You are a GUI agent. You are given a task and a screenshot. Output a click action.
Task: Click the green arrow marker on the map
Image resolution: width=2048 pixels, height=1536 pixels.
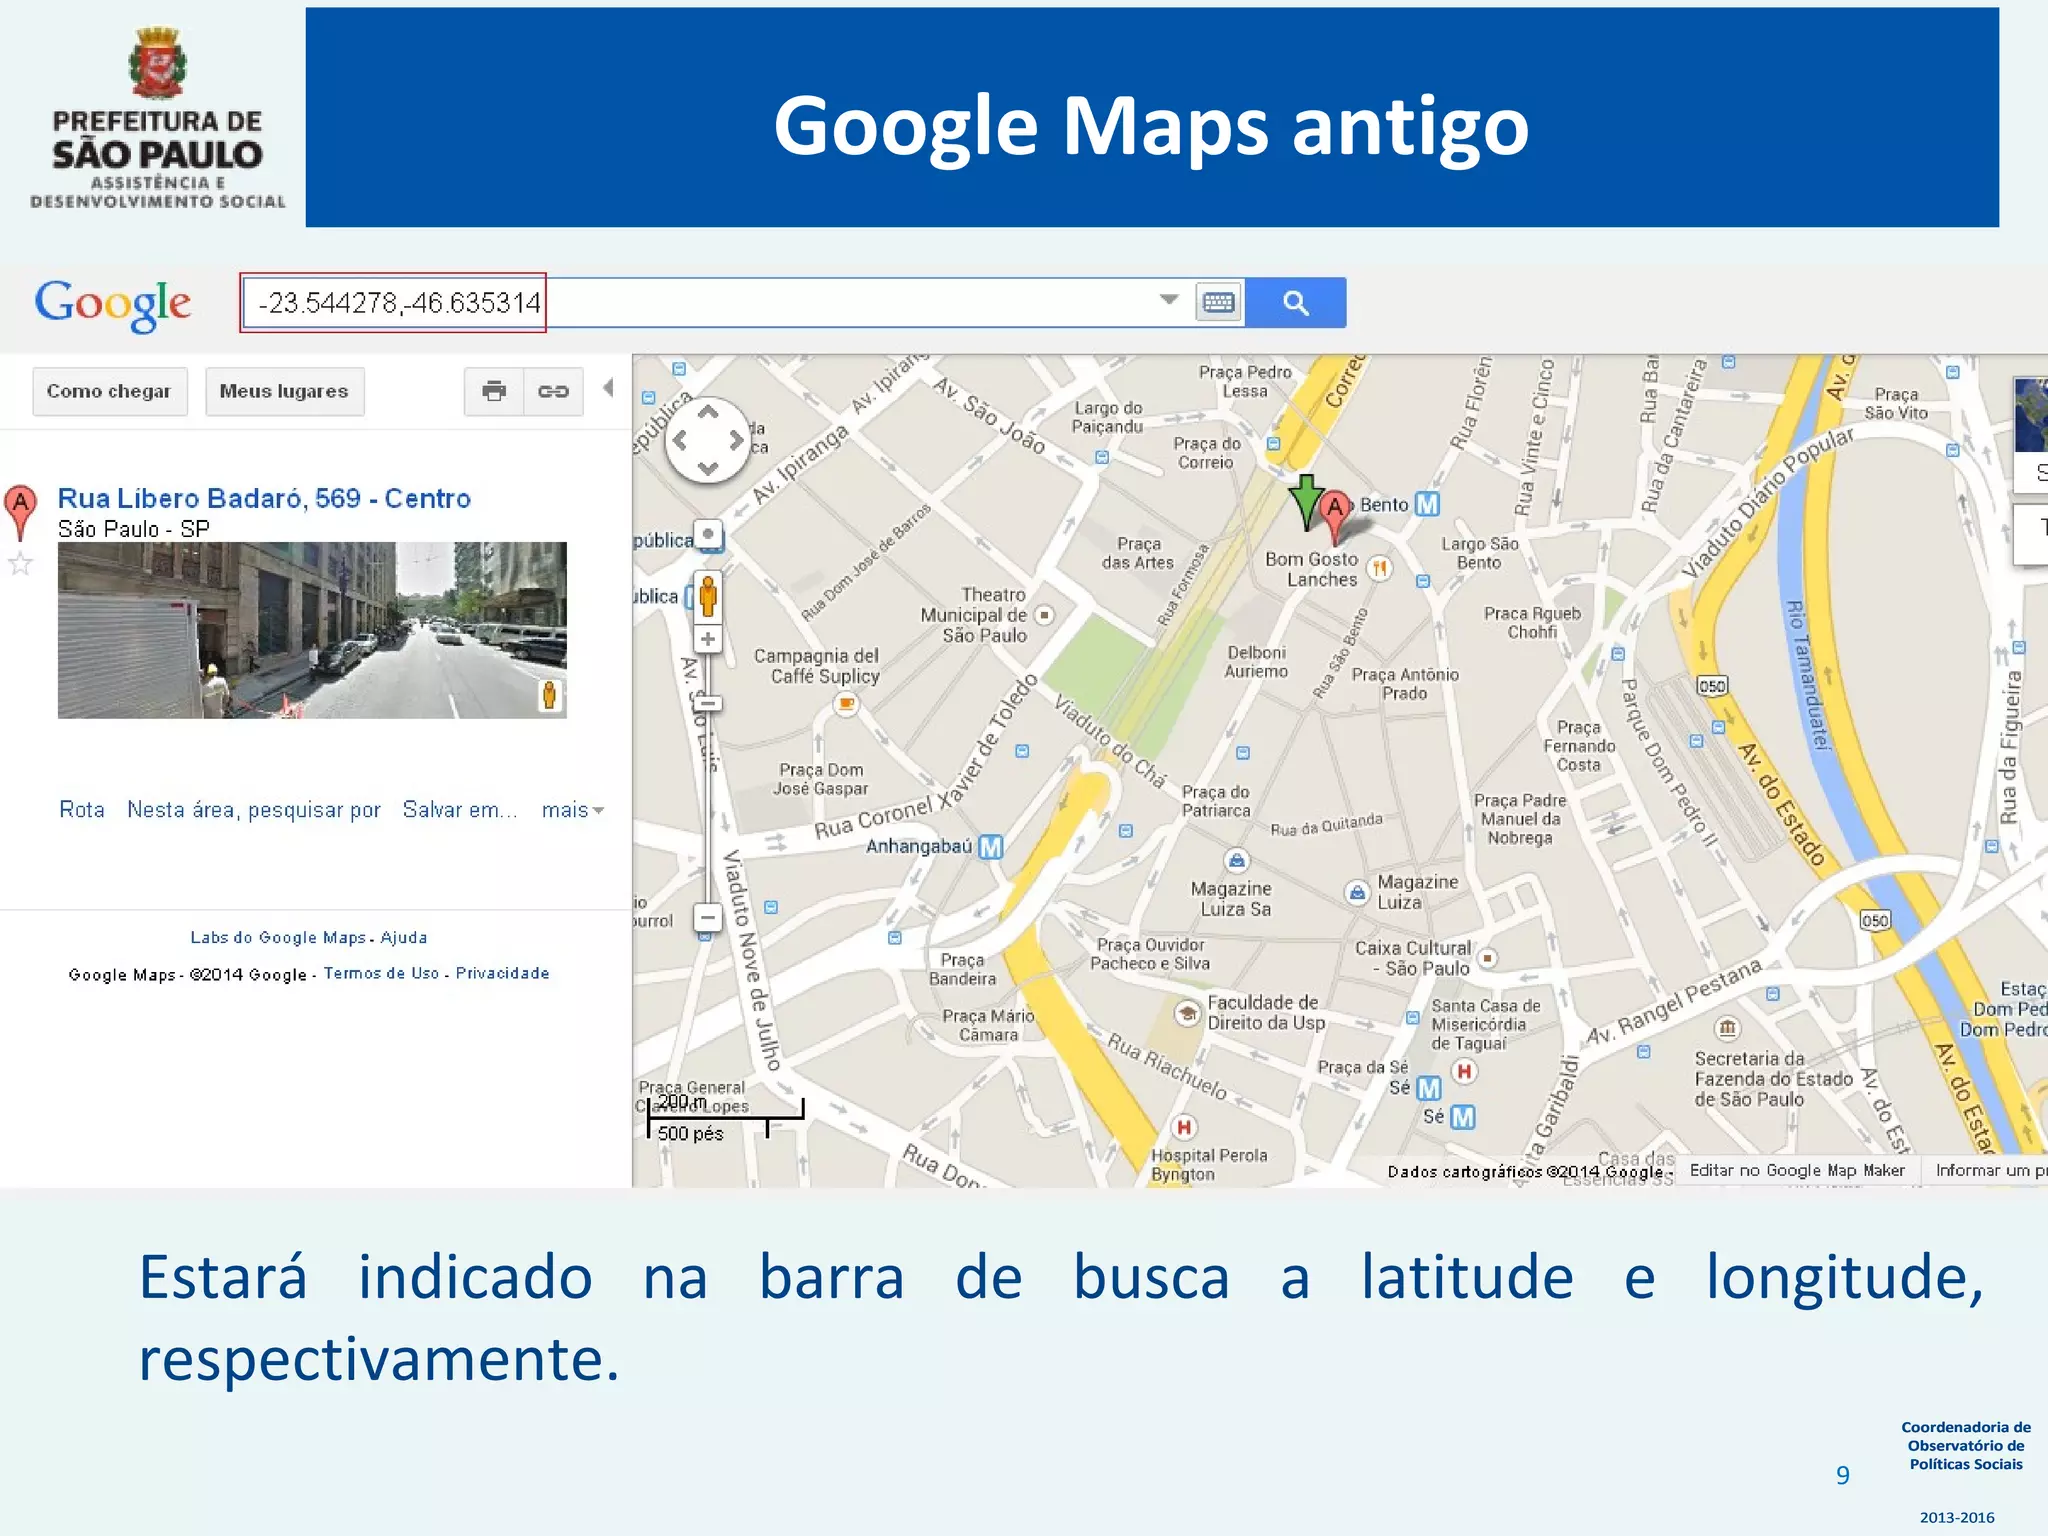[1306, 502]
